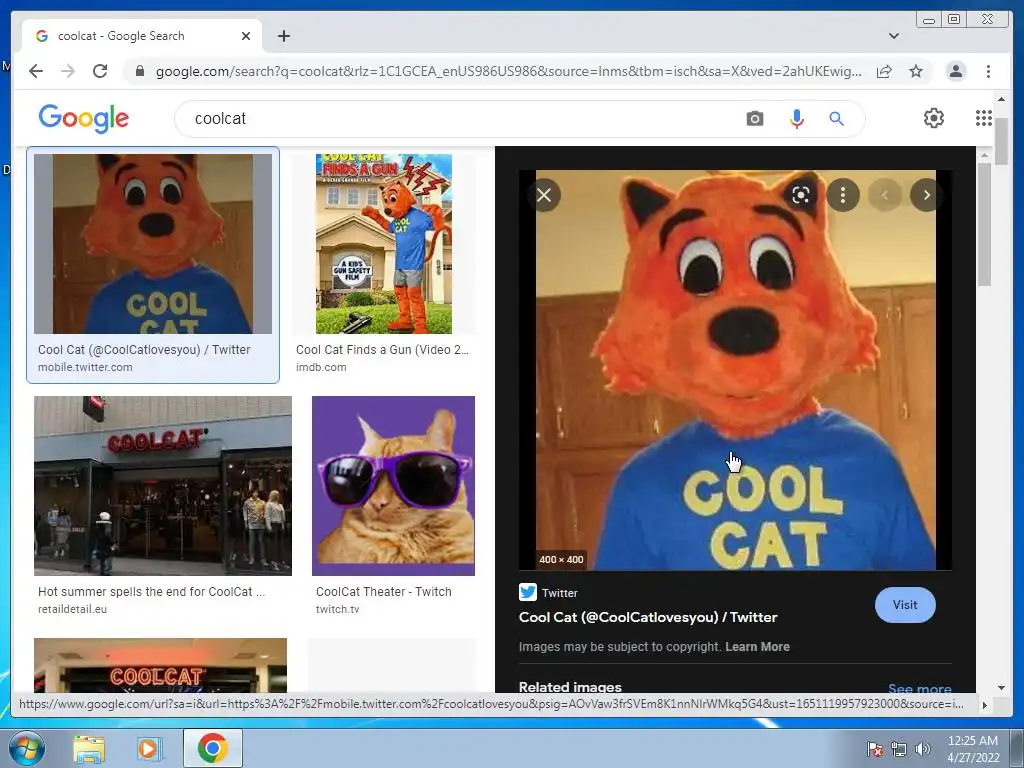This screenshot has width=1024, height=768.
Task: Search by image with camera icon
Action: click(755, 118)
